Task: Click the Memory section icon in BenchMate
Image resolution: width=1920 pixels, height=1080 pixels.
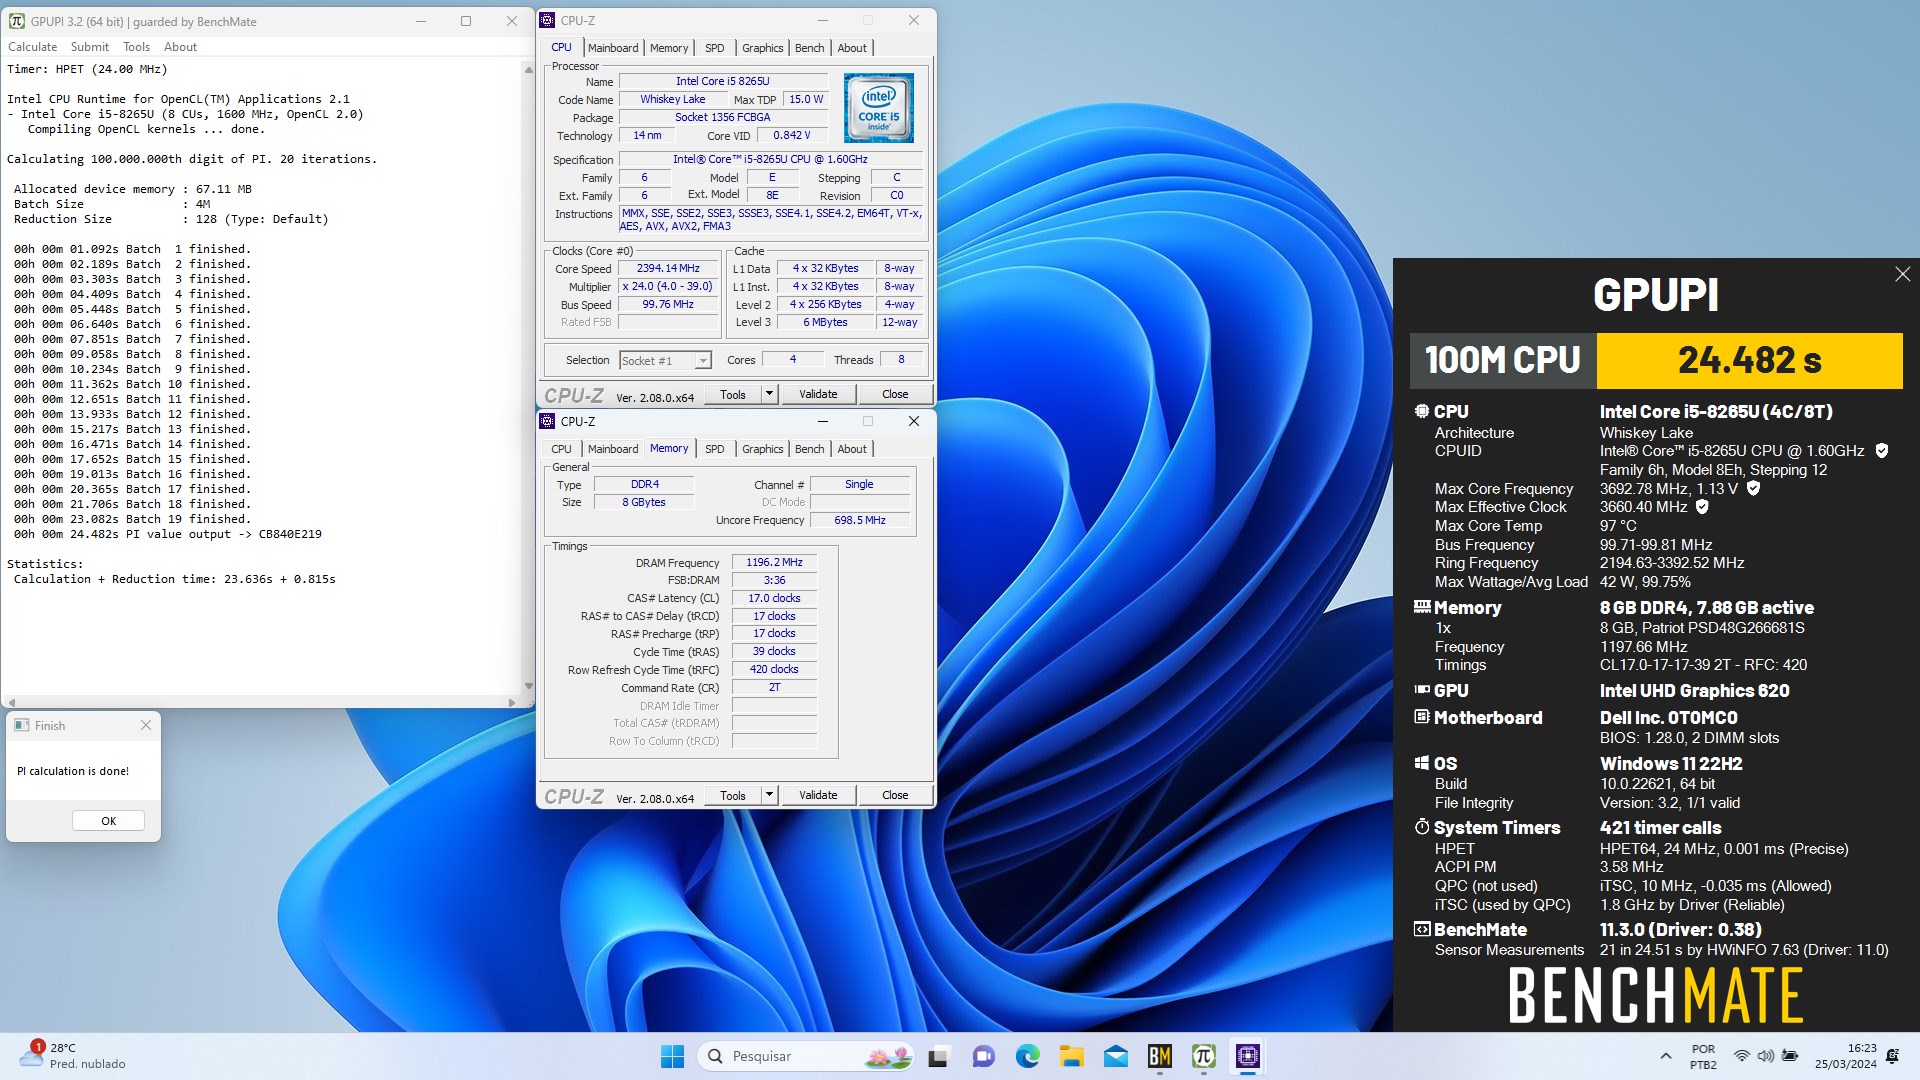Action: click(1422, 607)
